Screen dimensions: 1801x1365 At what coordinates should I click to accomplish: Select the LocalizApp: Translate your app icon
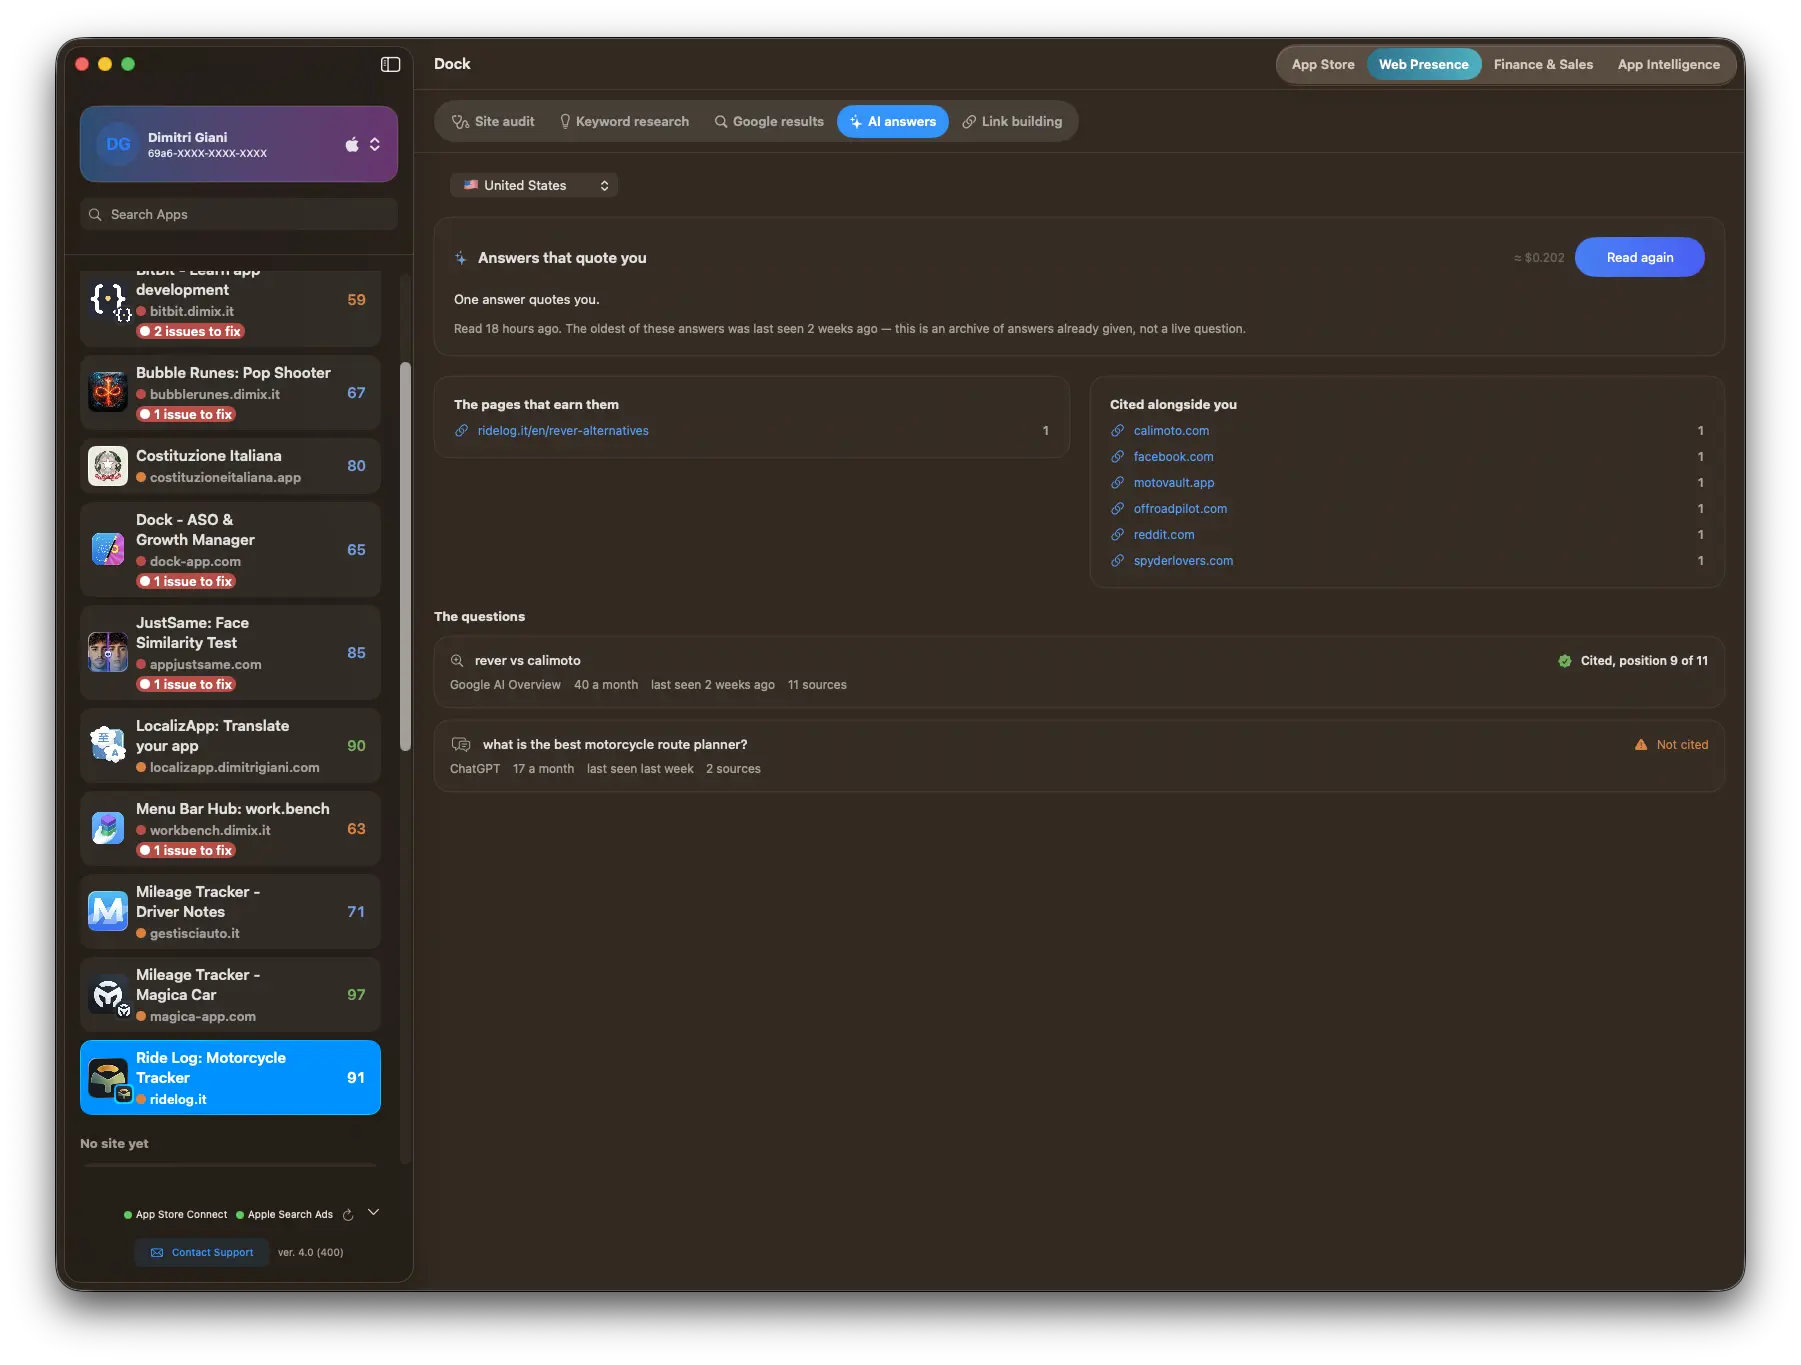pyautogui.click(x=108, y=745)
